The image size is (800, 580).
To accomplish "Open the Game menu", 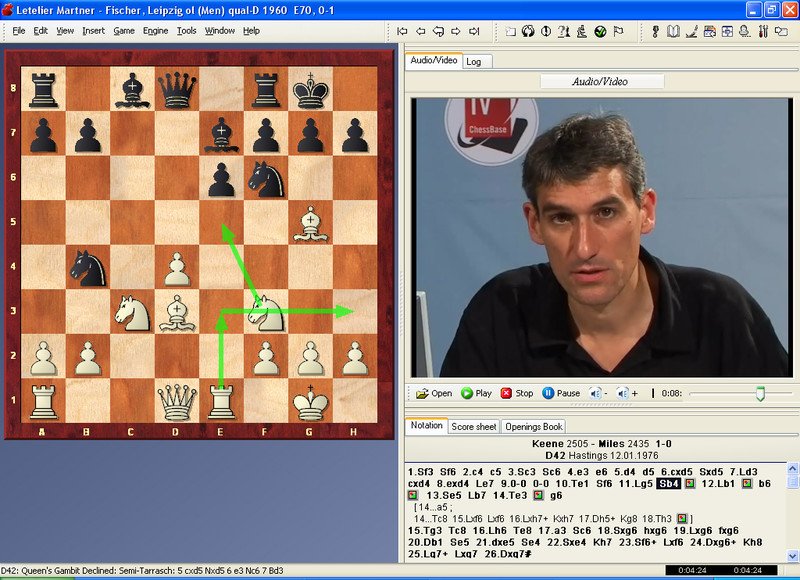I will click(x=124, y=31).
